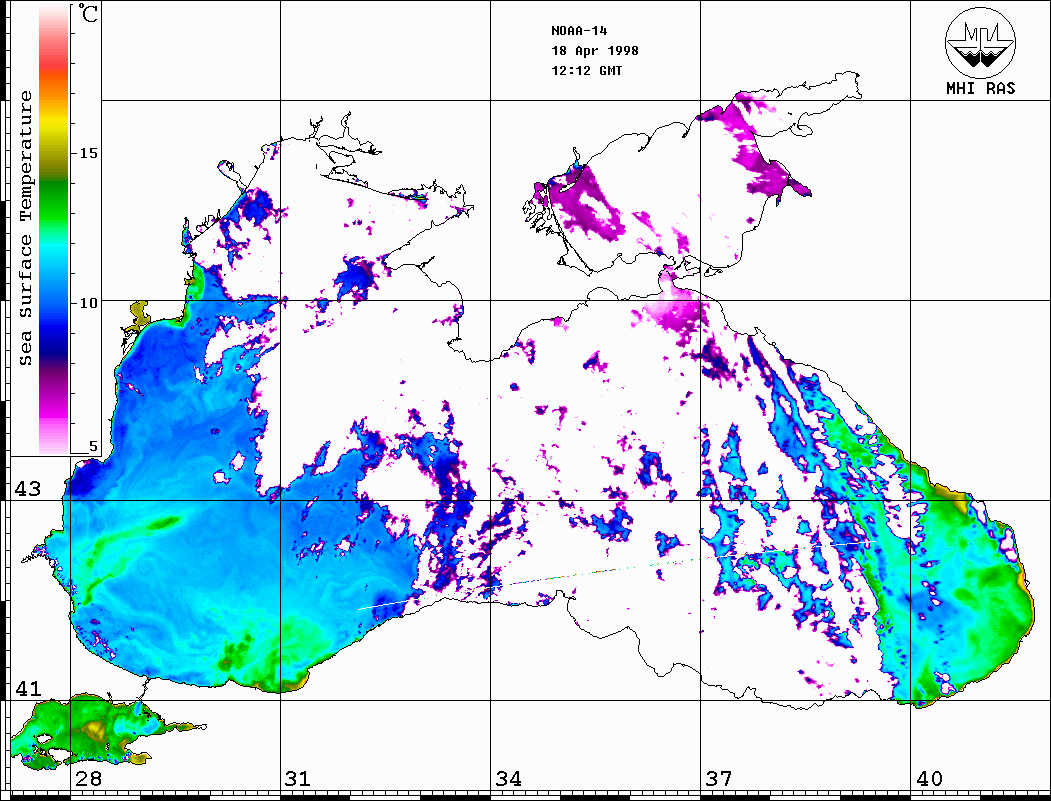Click the longitude label 37
The width and height of the screenshot is (1051, 801).
(719, 779)
